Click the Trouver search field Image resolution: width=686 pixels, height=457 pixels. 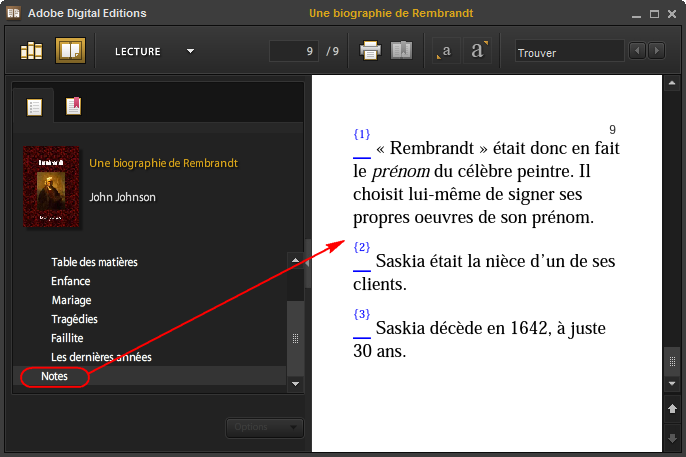pos(569,52)
